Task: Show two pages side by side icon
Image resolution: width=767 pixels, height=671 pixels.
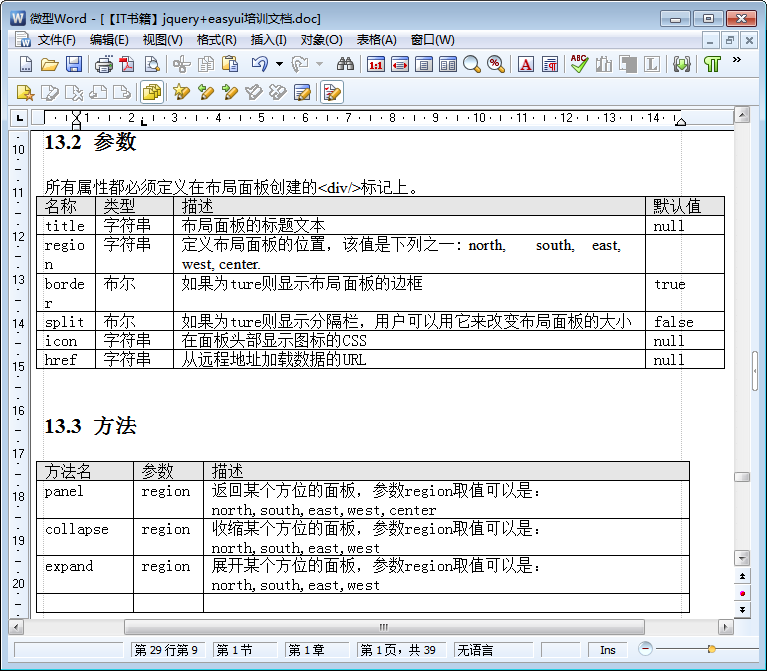Action: (x=448, y=64)
